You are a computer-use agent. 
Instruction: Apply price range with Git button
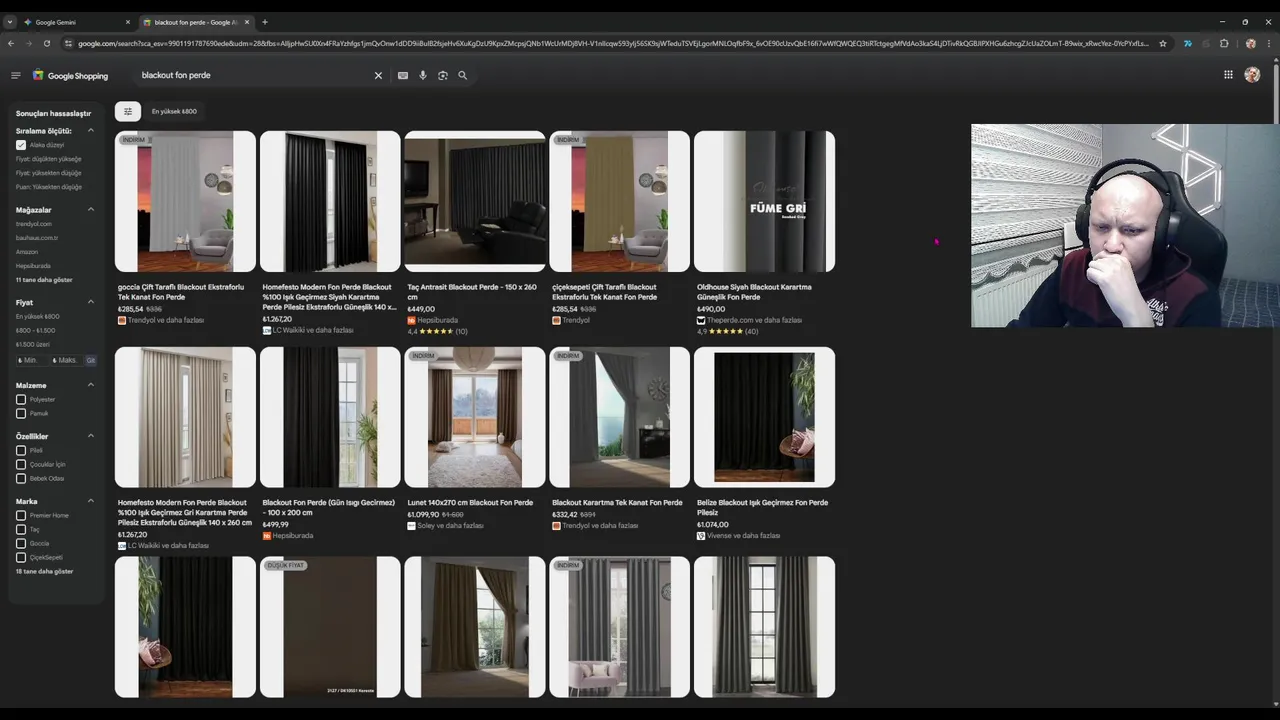point(91,360)
